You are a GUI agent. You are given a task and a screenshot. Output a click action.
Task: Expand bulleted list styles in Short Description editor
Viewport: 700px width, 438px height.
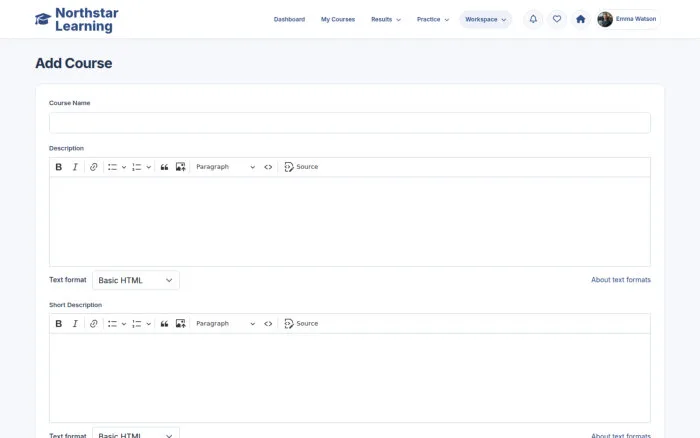(x=124, y=324)
